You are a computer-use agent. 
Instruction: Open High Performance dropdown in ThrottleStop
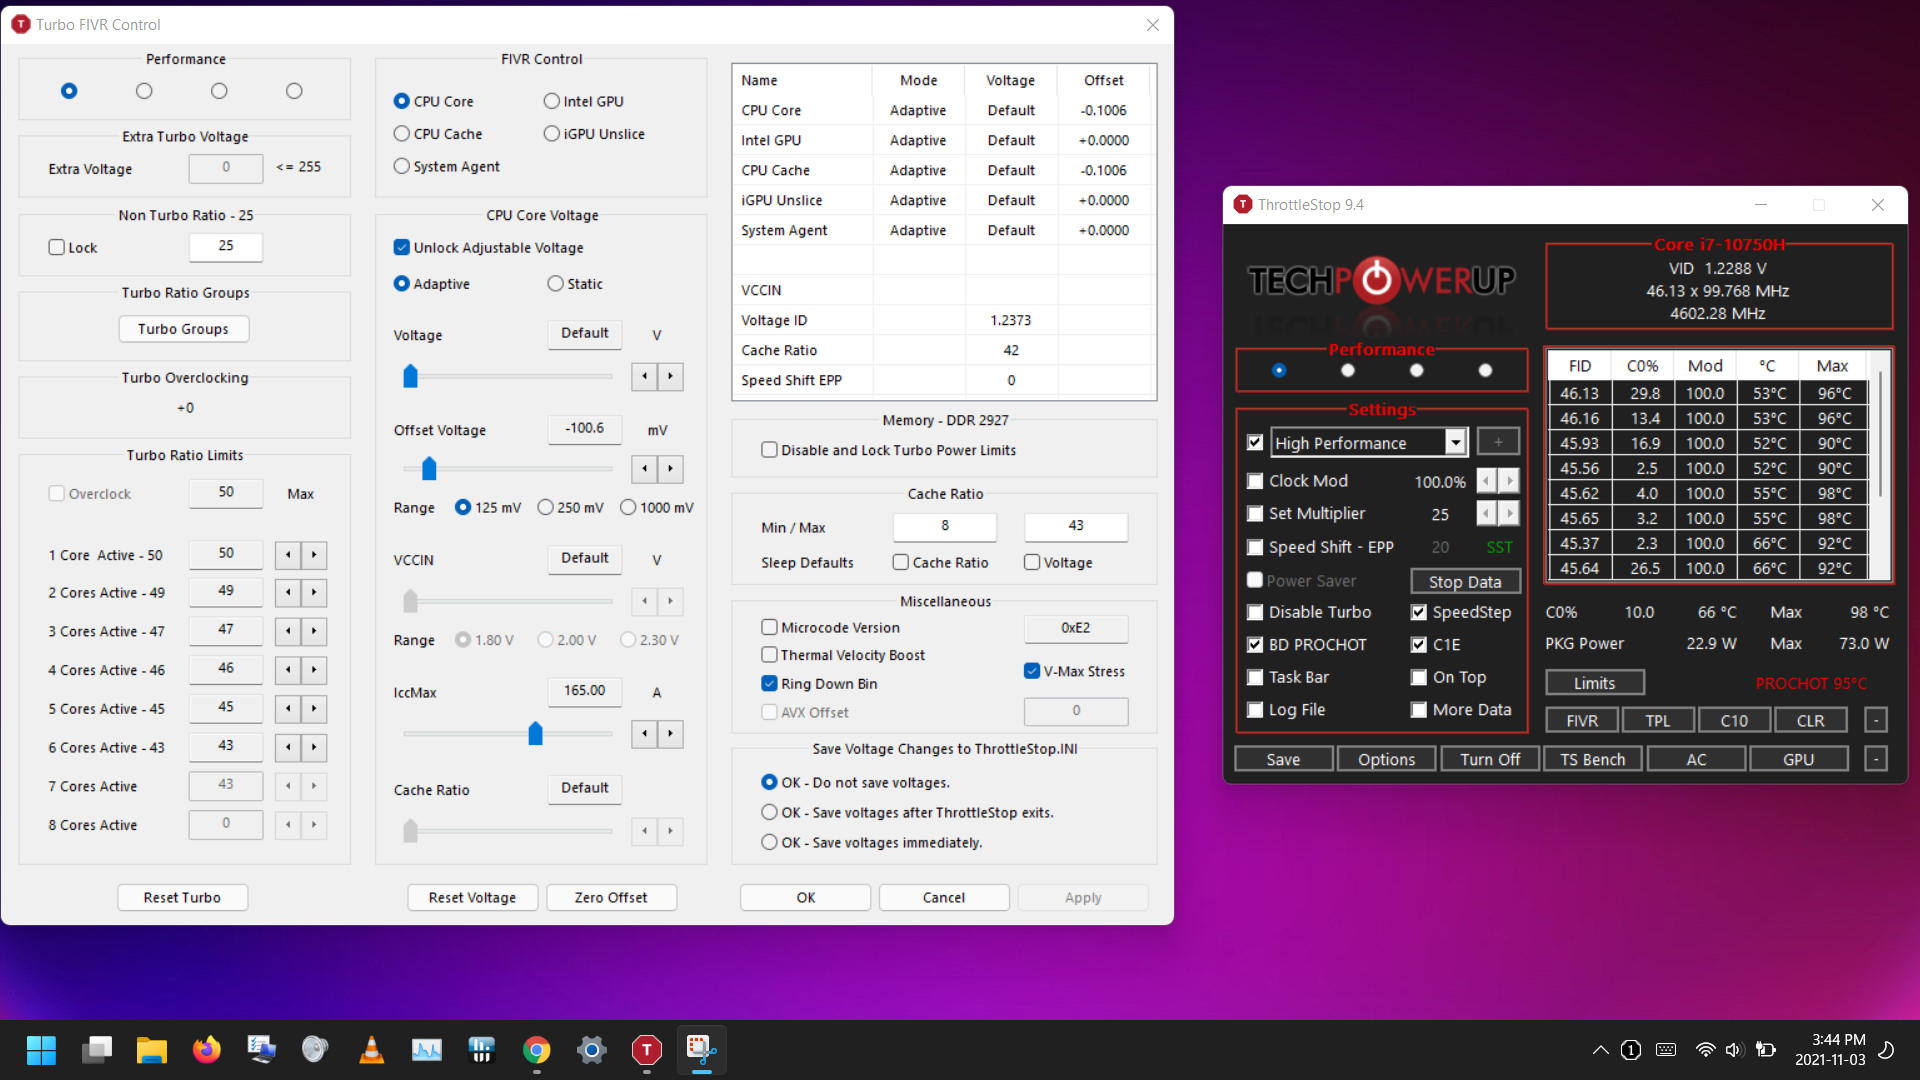click(x=1456, y=442)
